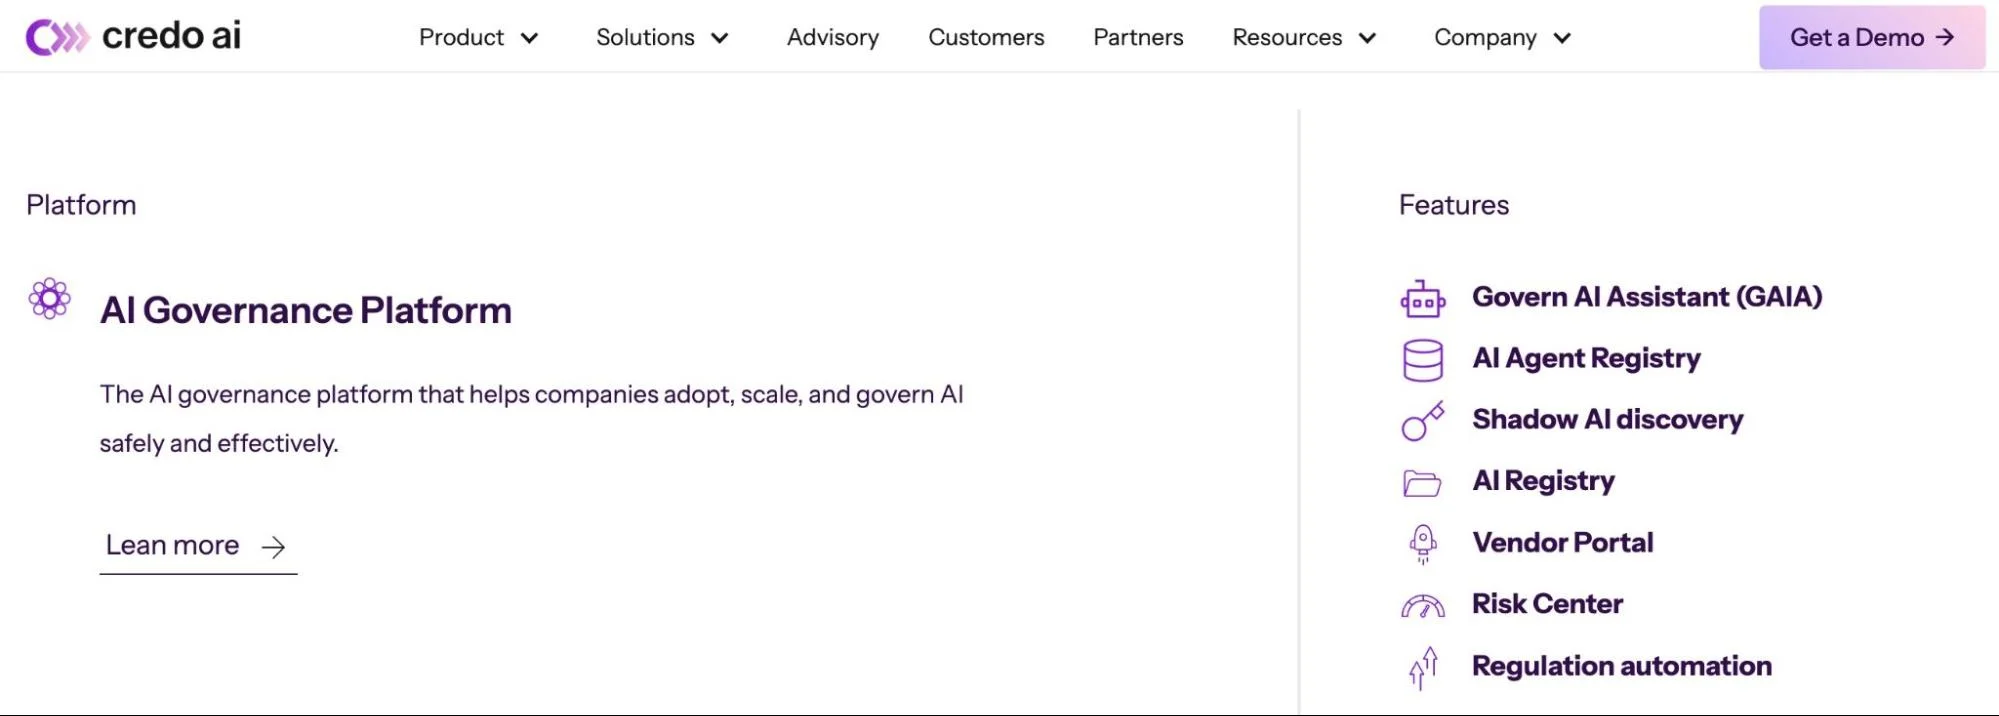Click the robot icon beside Govern AI Assistant
Viewport: 1999px width, 716px height.
(1422, 299)
